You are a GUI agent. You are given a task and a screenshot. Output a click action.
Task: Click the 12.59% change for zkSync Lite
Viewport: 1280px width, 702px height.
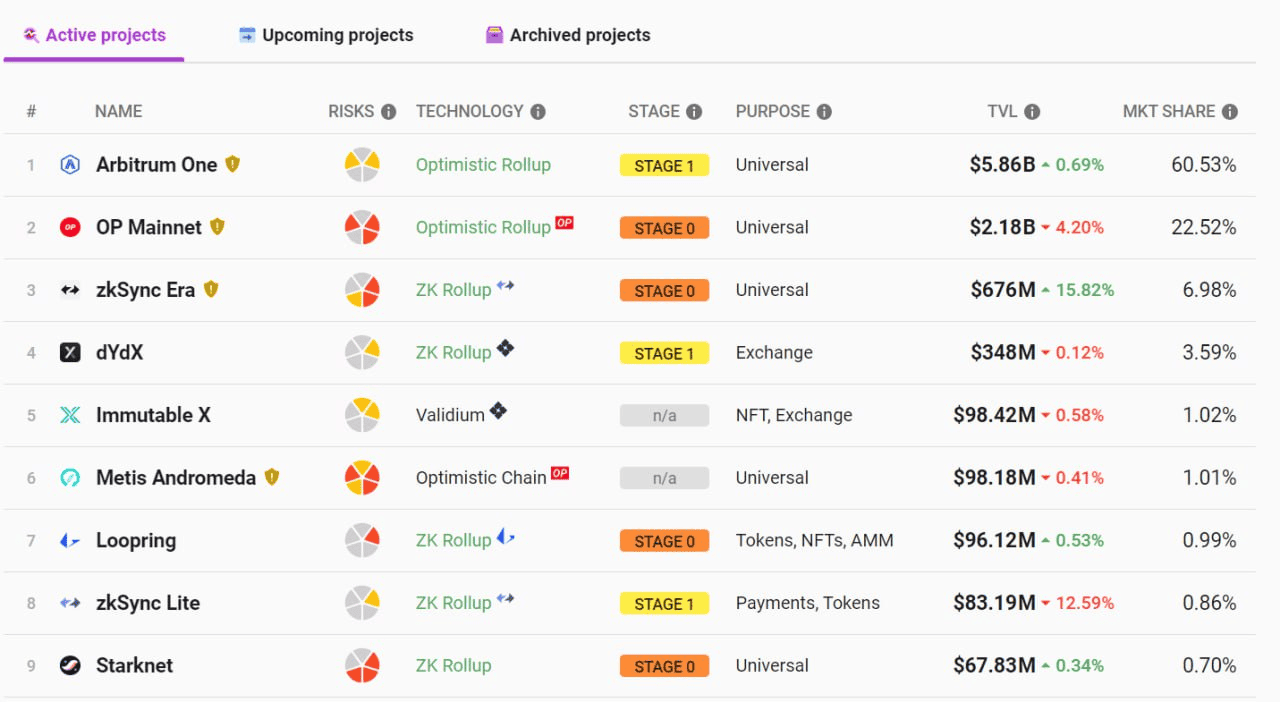point(1077,603)
